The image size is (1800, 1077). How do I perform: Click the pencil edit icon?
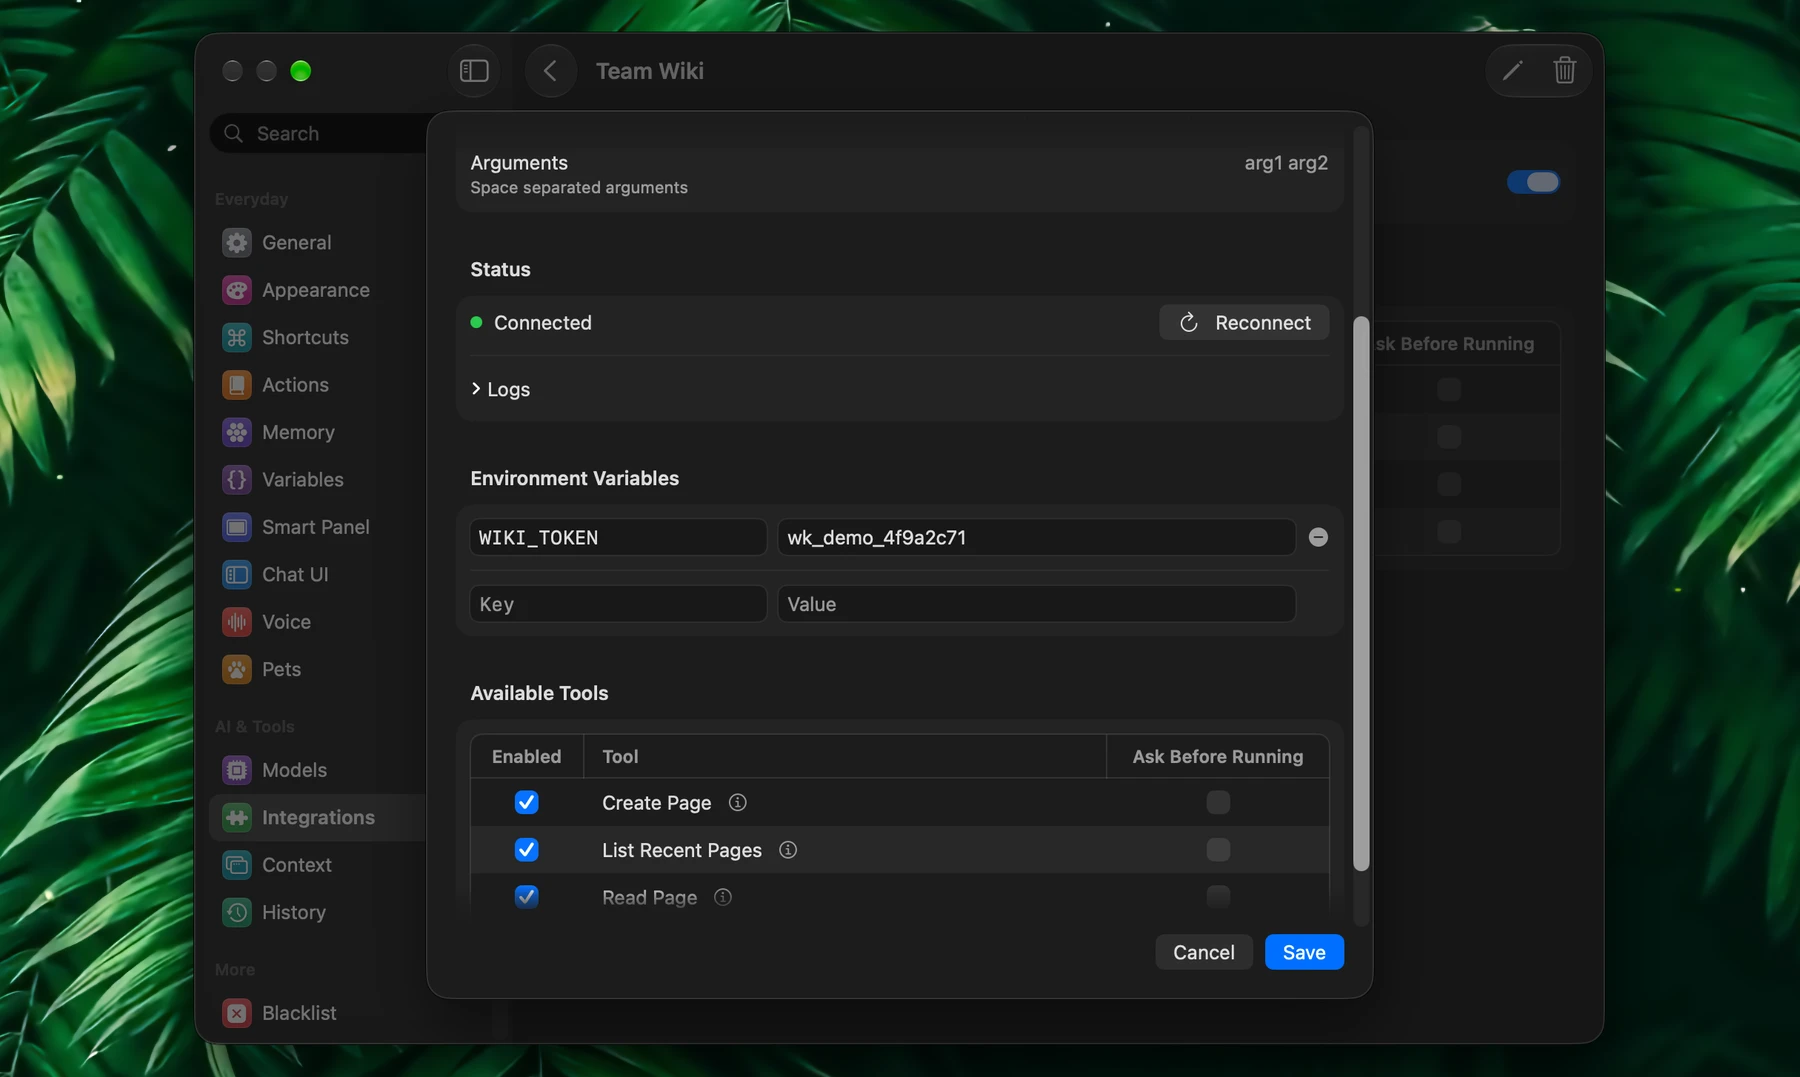[1512, 71]
